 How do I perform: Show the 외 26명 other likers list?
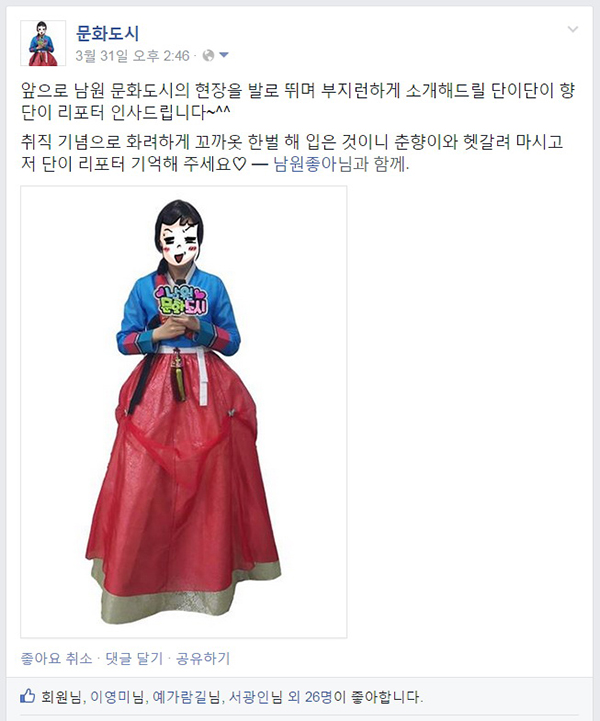[x=310, y=697]
